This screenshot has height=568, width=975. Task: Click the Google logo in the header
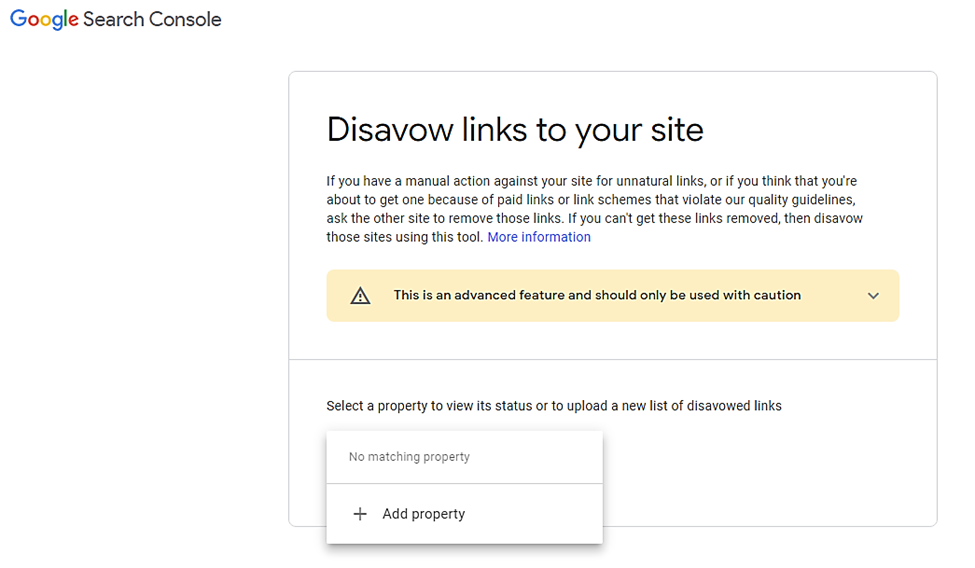(44, 19)
